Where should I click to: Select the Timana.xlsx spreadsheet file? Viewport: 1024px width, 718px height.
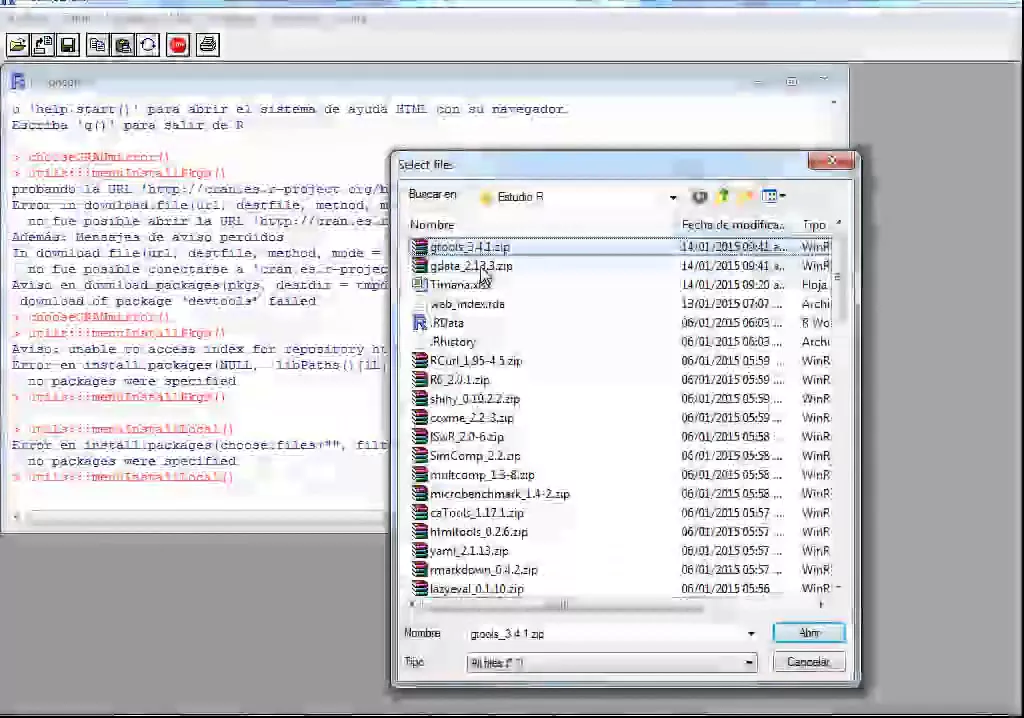(x=460, y=285)
